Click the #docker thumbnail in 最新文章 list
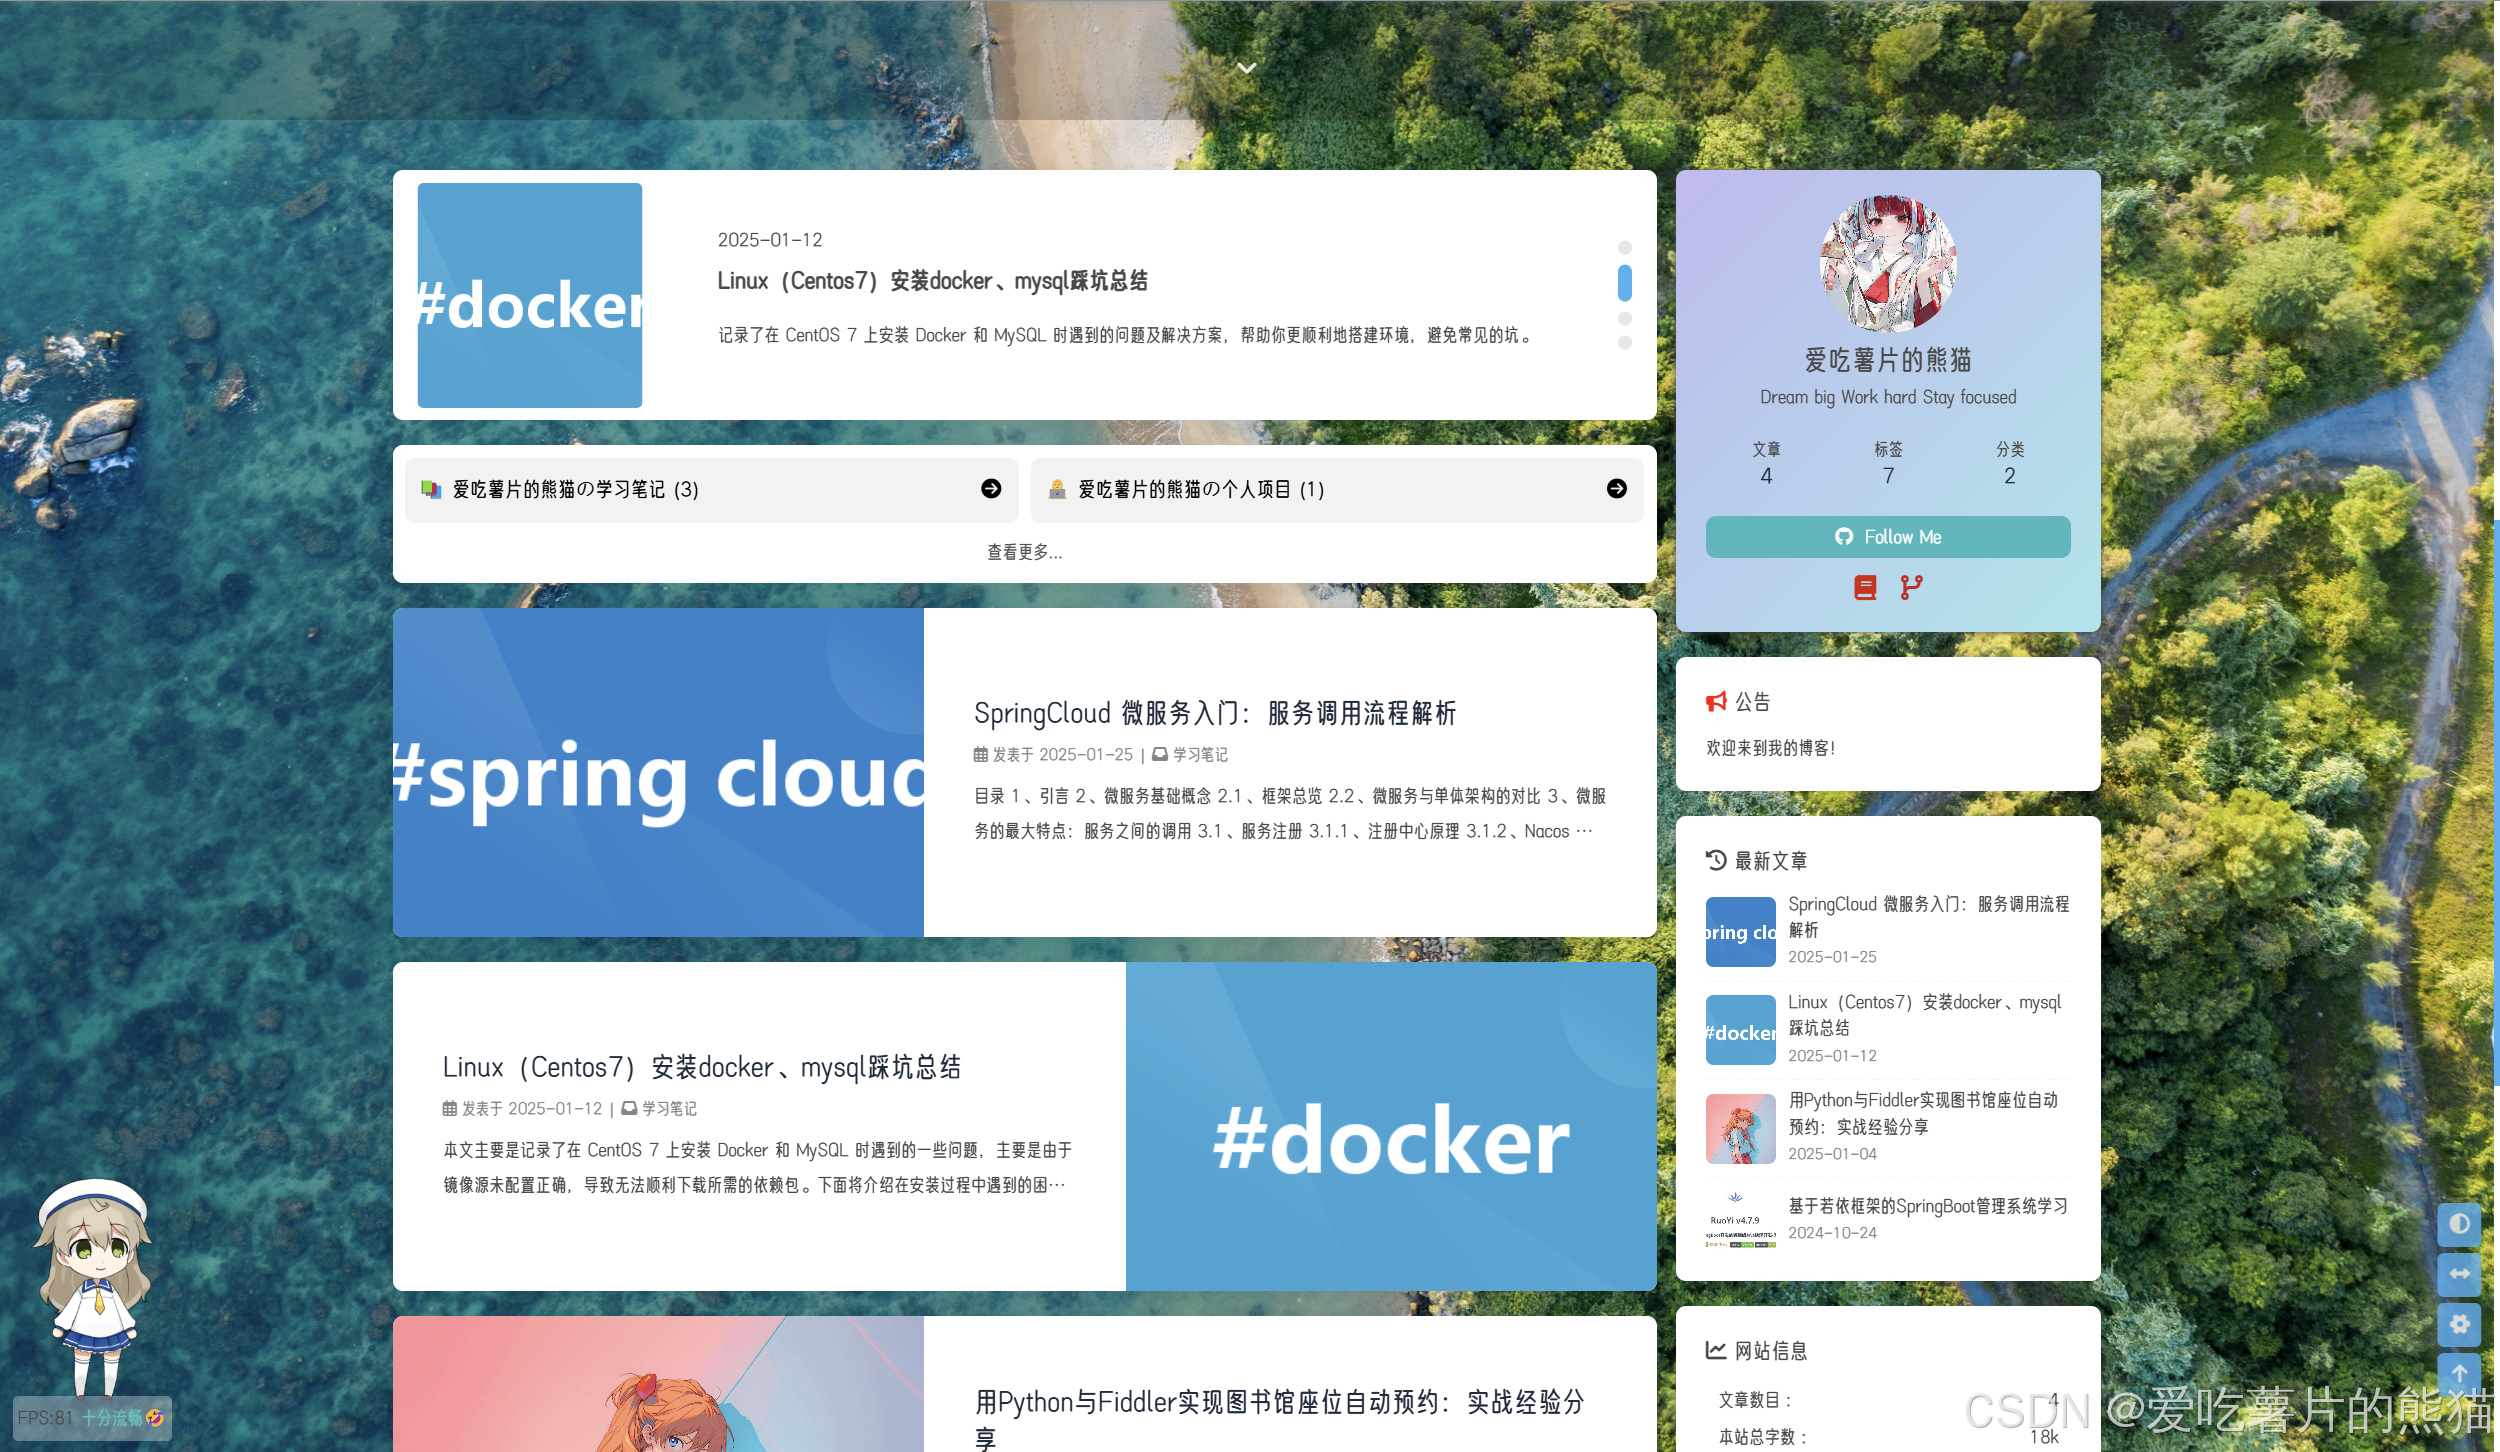 [1740, 1030]
